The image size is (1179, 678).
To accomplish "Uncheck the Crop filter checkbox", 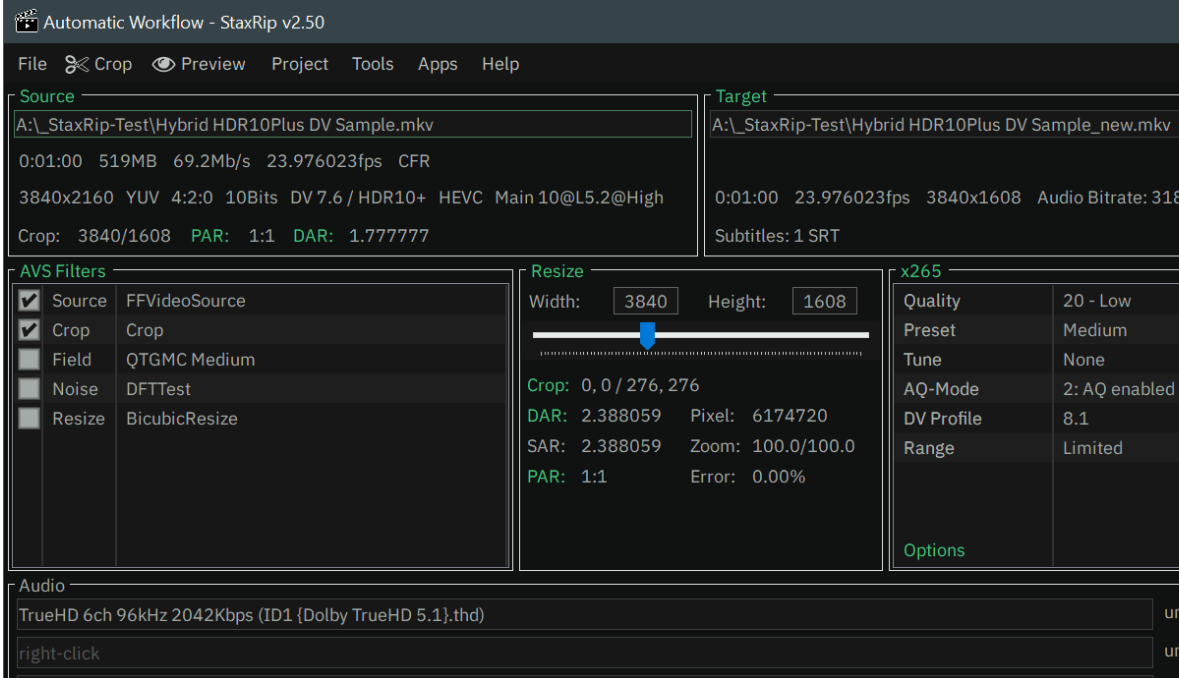I will pos(30,330).
